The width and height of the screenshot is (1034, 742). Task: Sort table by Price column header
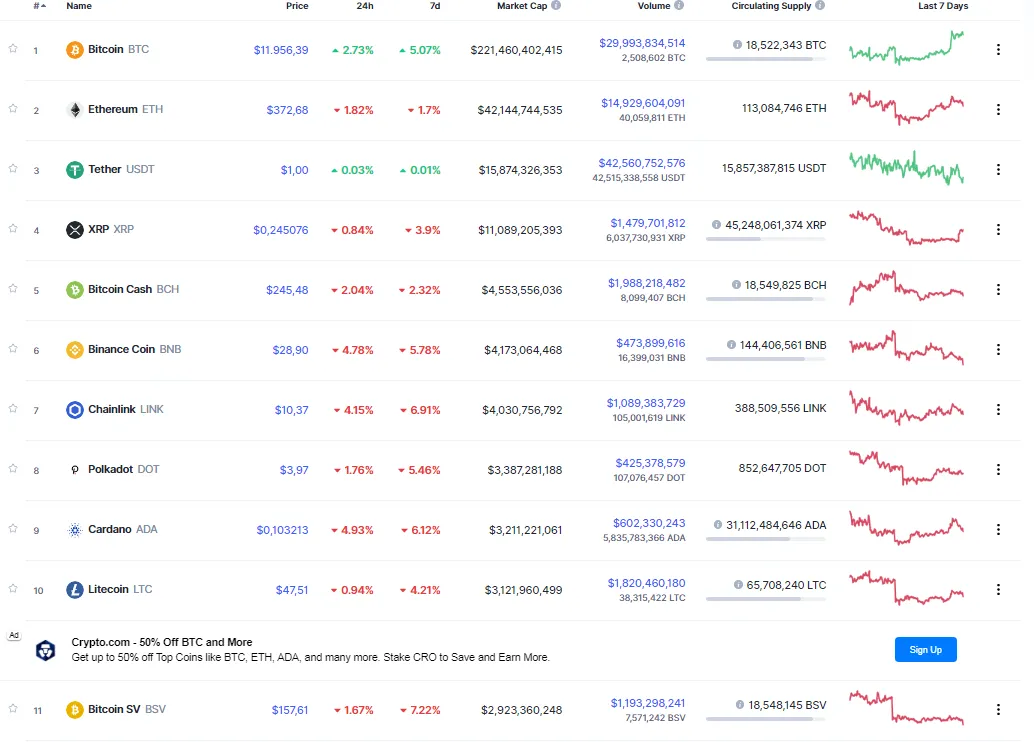pos(297,6)
